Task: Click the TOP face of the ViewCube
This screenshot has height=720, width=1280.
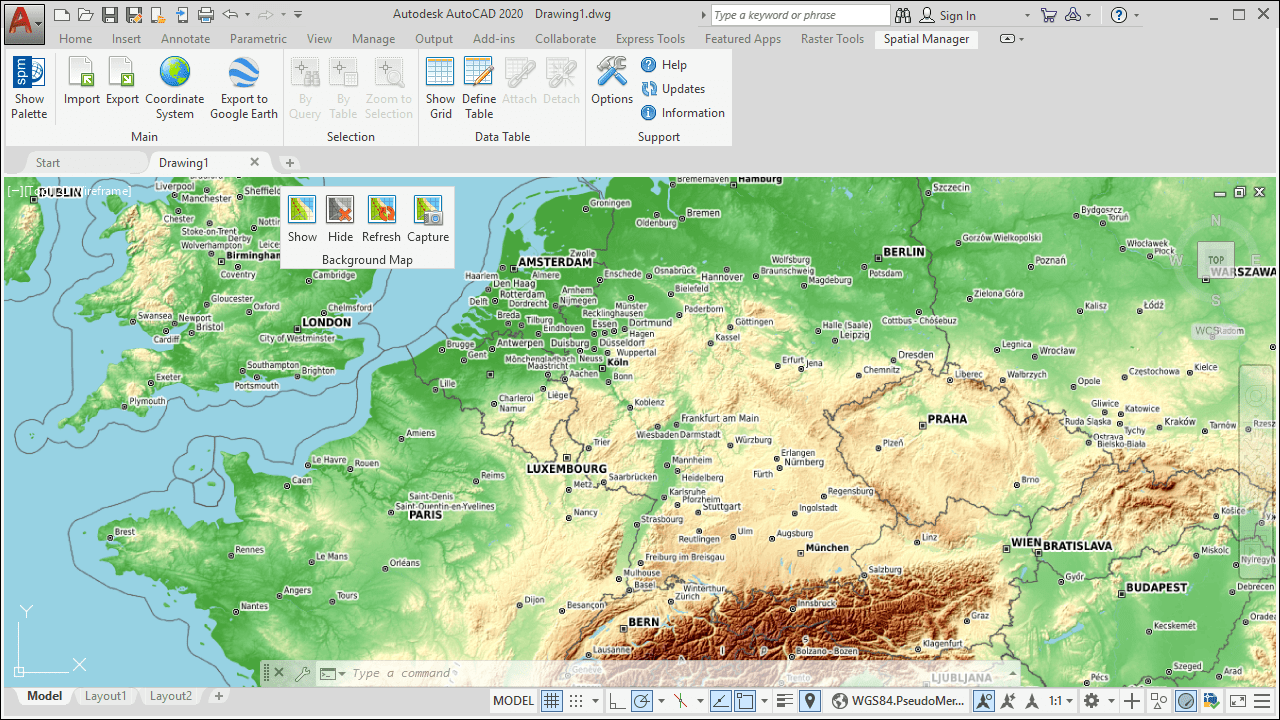Action: click(1216, 260)
